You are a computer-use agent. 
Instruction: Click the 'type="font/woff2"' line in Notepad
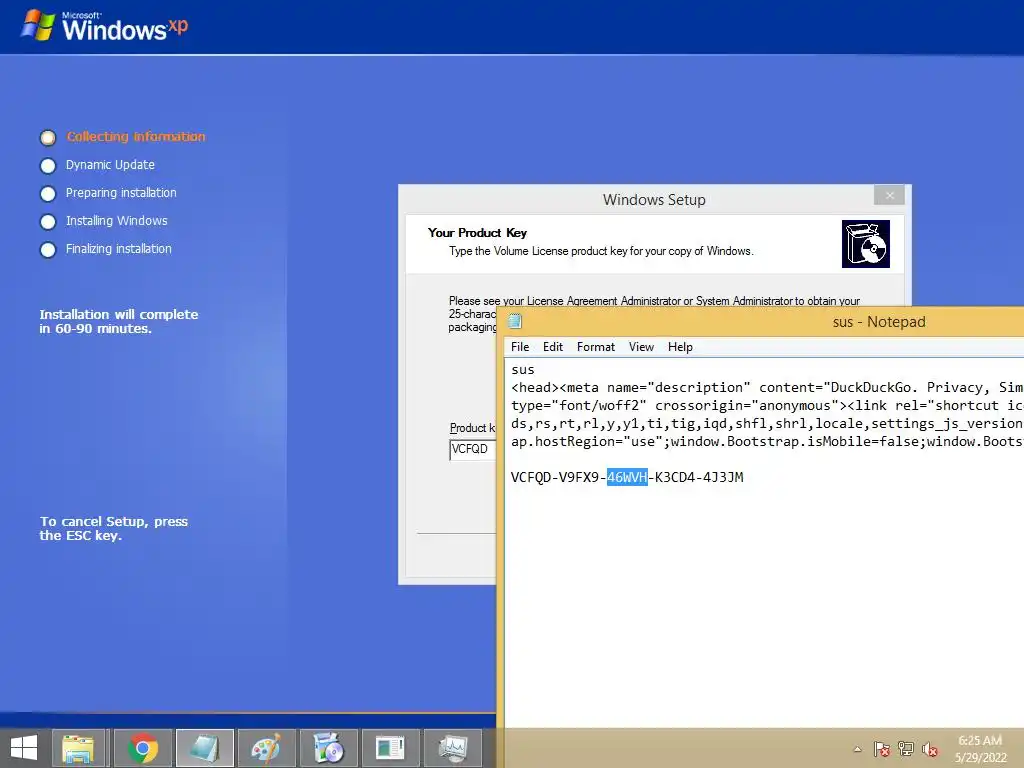[767, 406]
